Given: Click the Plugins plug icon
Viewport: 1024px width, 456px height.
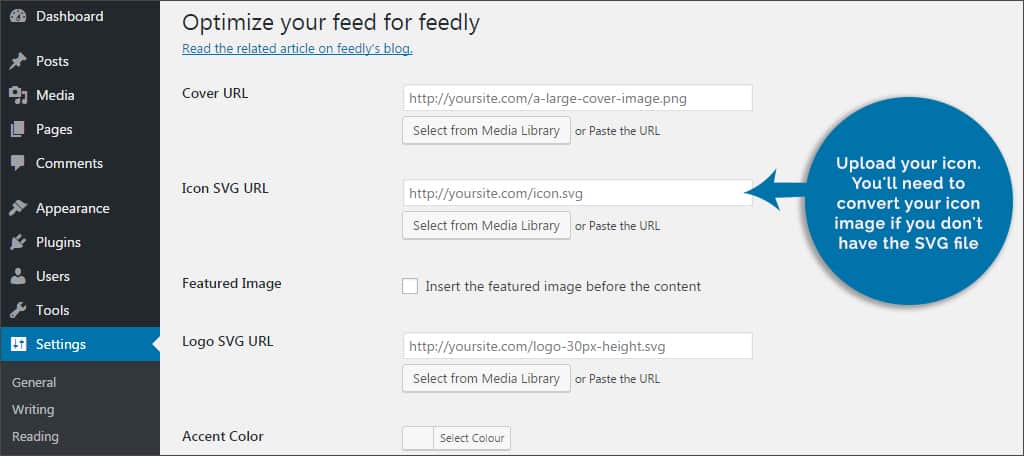Looking at the screenshot, I should coord(18,242).
